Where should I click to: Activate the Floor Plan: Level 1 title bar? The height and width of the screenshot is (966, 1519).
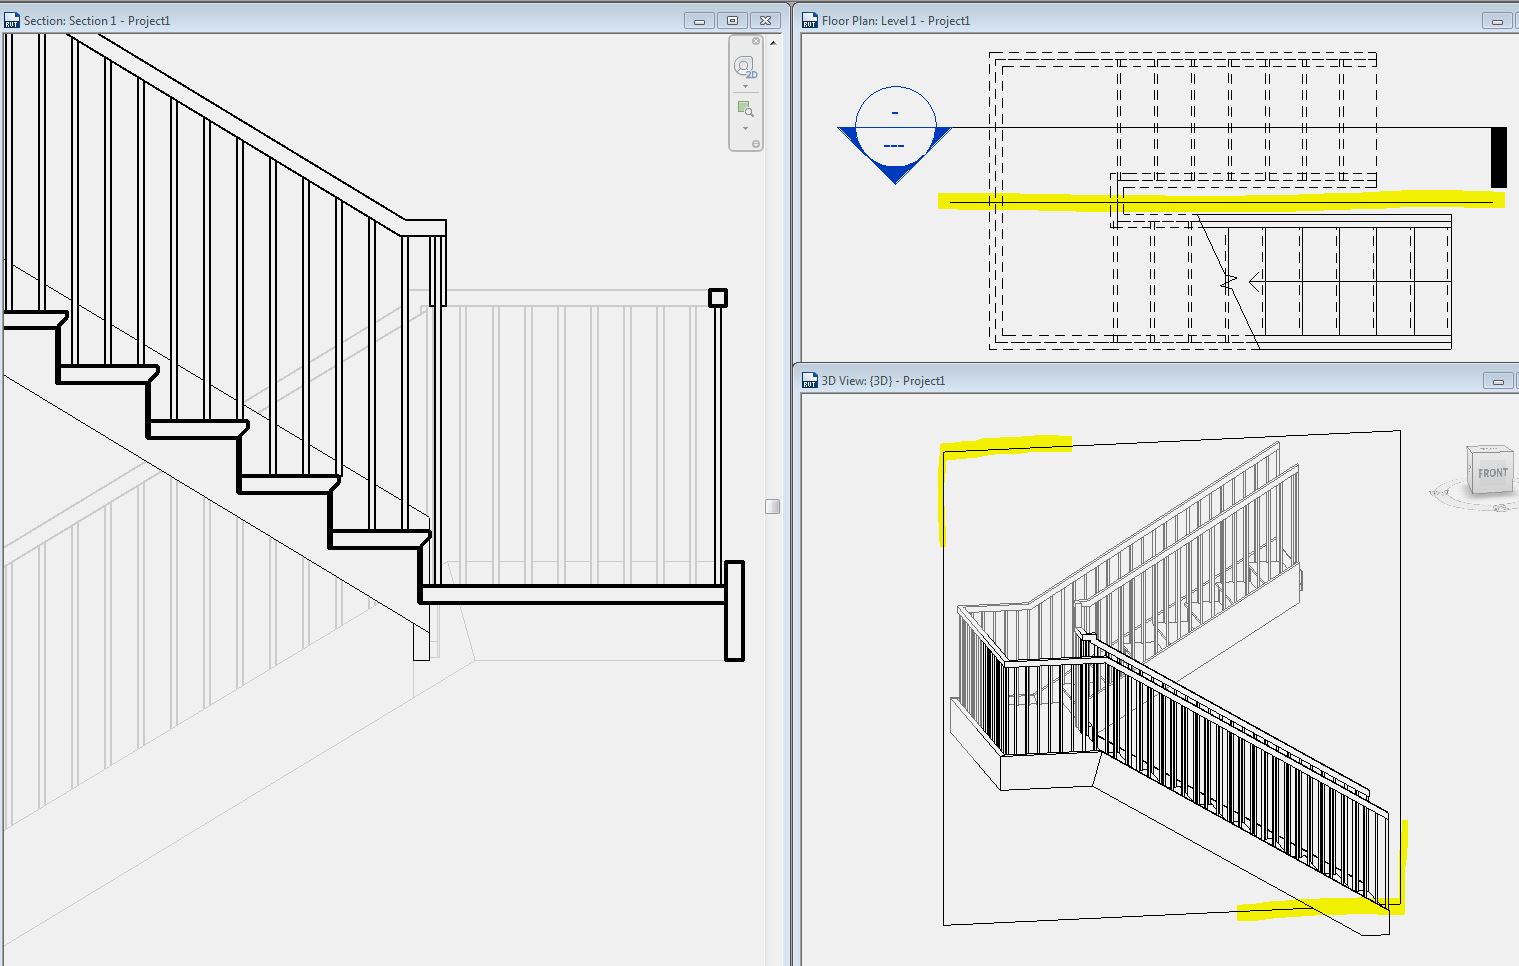pyautogui.click(x=1159, y=20)
